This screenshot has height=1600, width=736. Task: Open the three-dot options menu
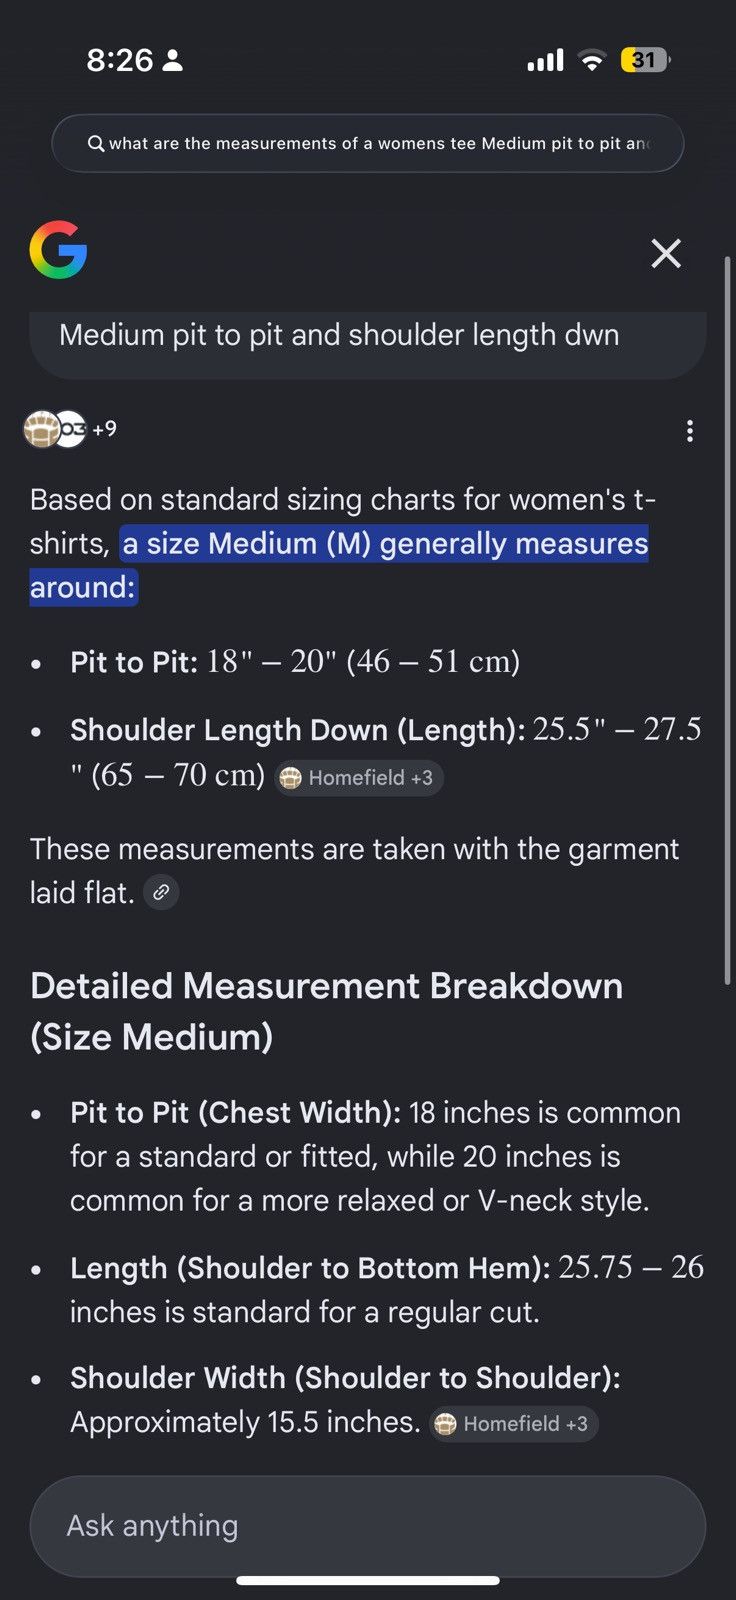[689, 431]
